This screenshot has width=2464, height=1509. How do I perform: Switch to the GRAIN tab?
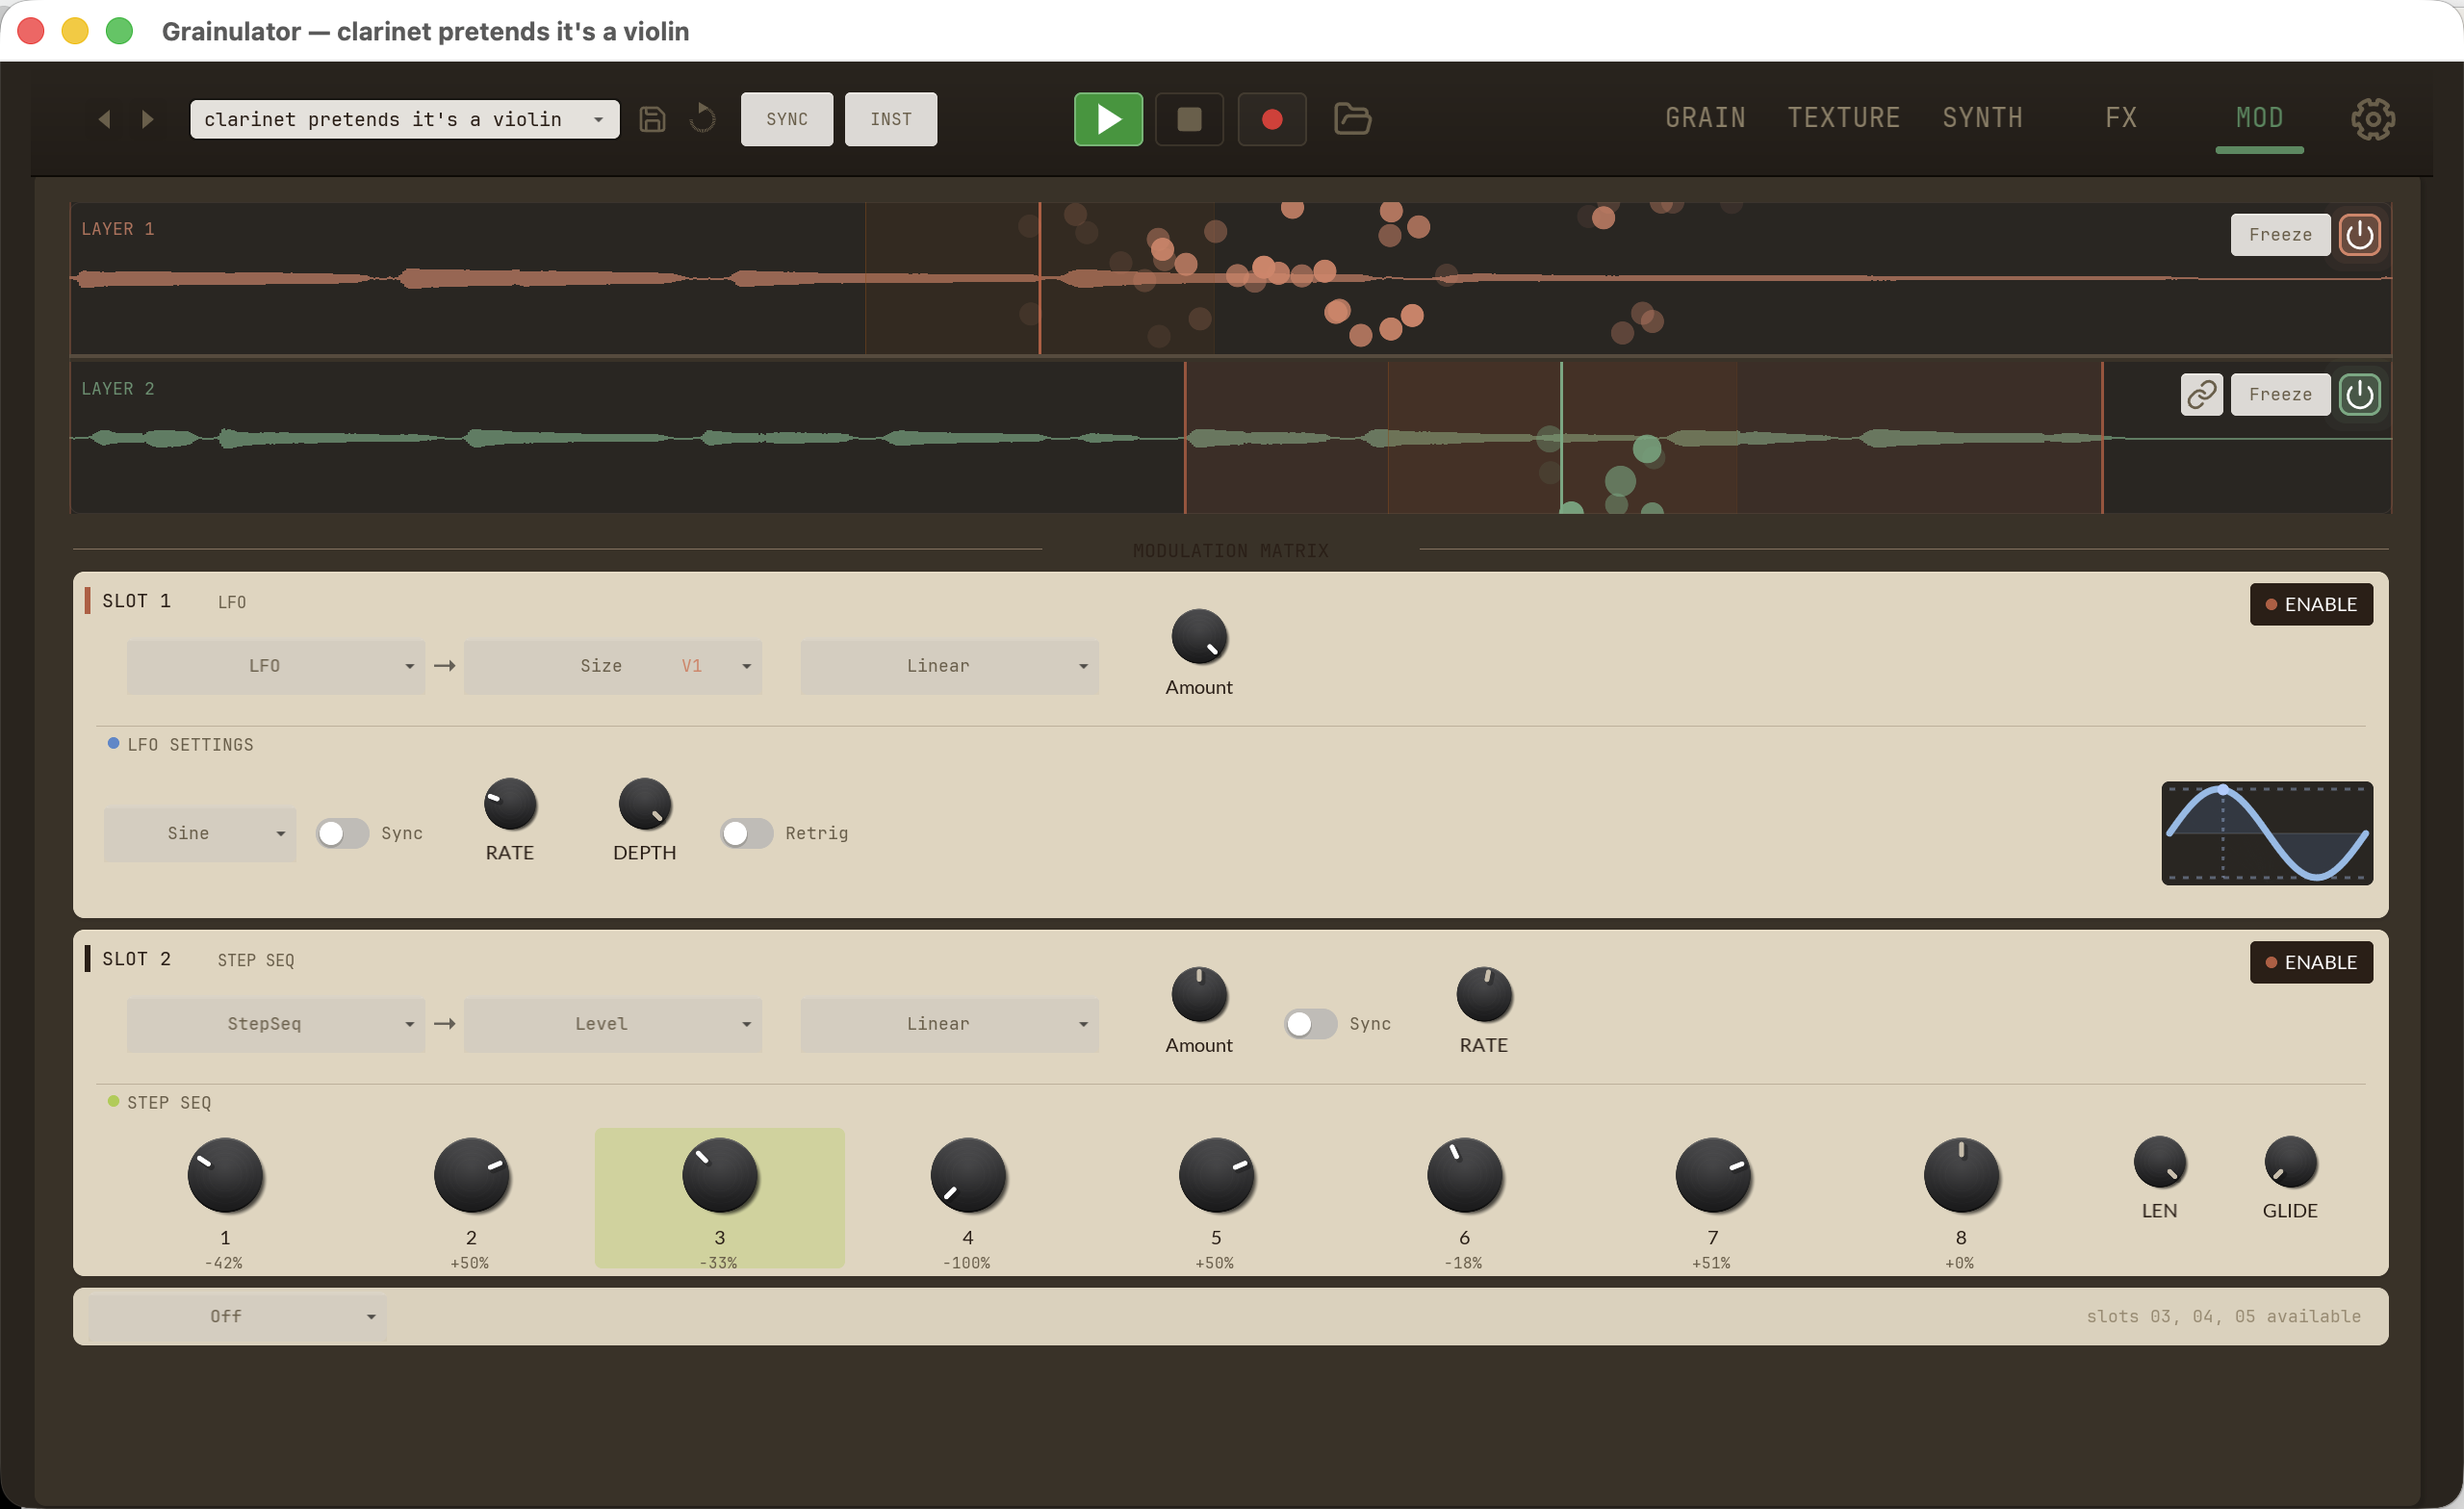click(1705, 118)
